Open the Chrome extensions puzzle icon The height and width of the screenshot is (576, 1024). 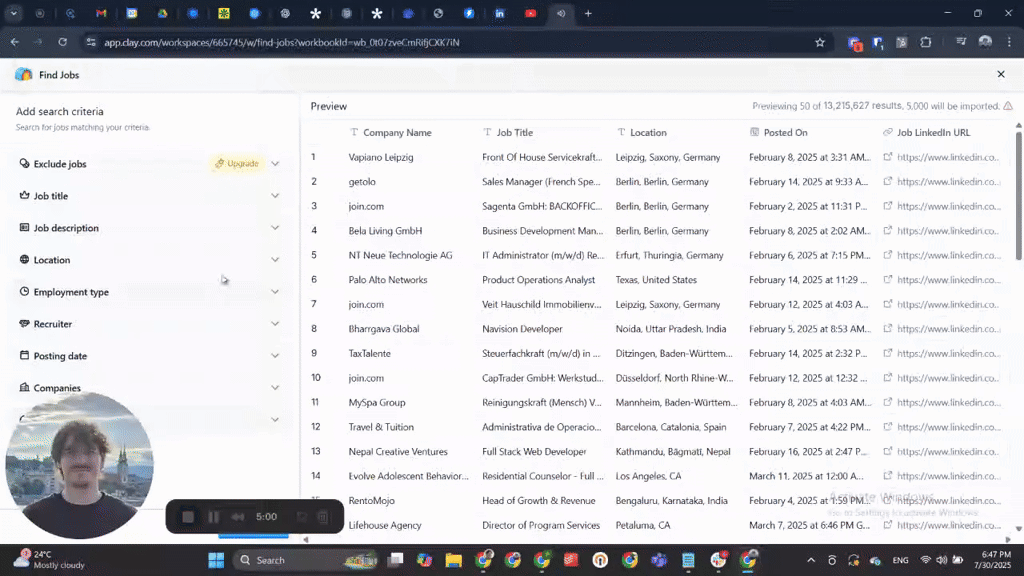pos(926,42)
